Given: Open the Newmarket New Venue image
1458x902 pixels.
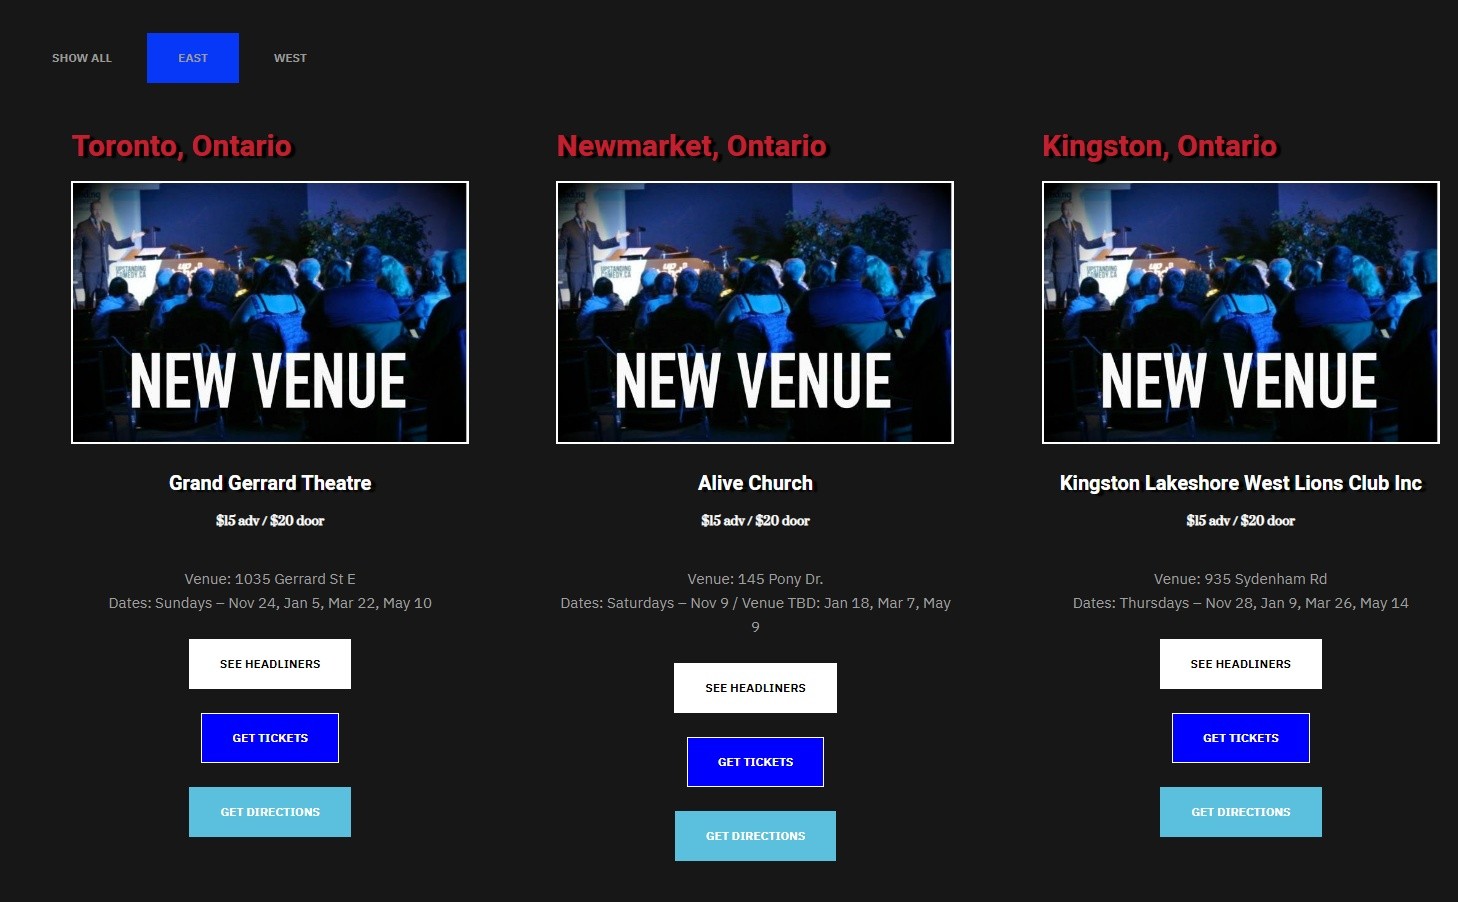Looking at the screenshot, I should pos(755,312).
